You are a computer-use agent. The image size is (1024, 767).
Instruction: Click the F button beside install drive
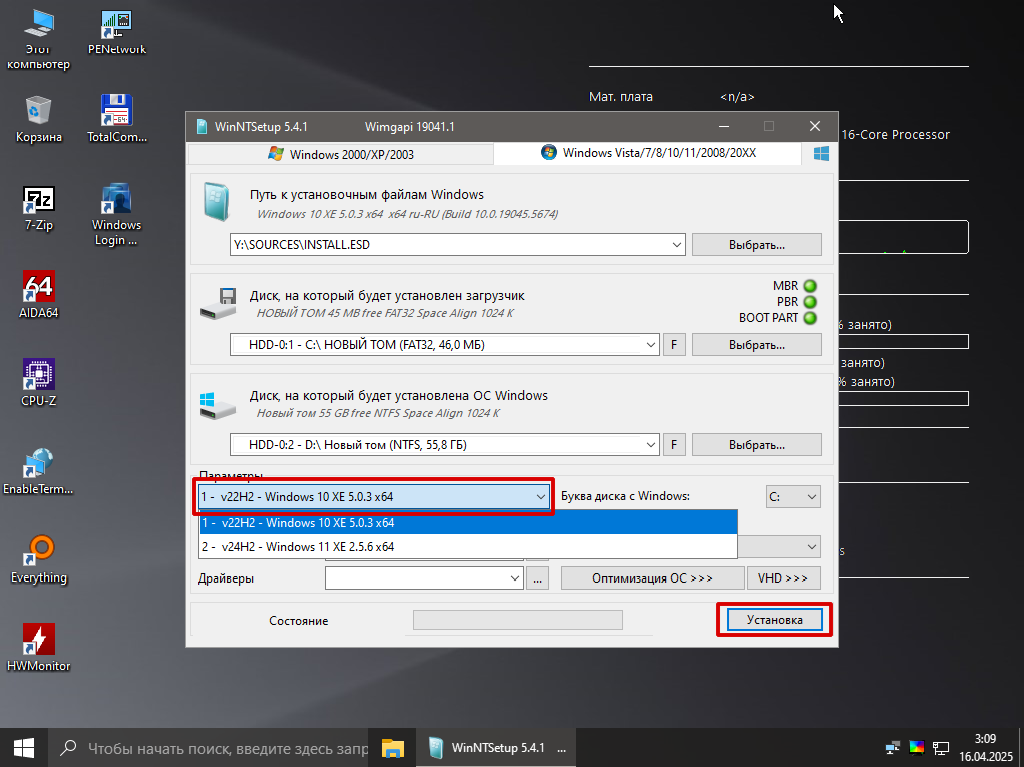pyautogui.click(x=674, y=445)
